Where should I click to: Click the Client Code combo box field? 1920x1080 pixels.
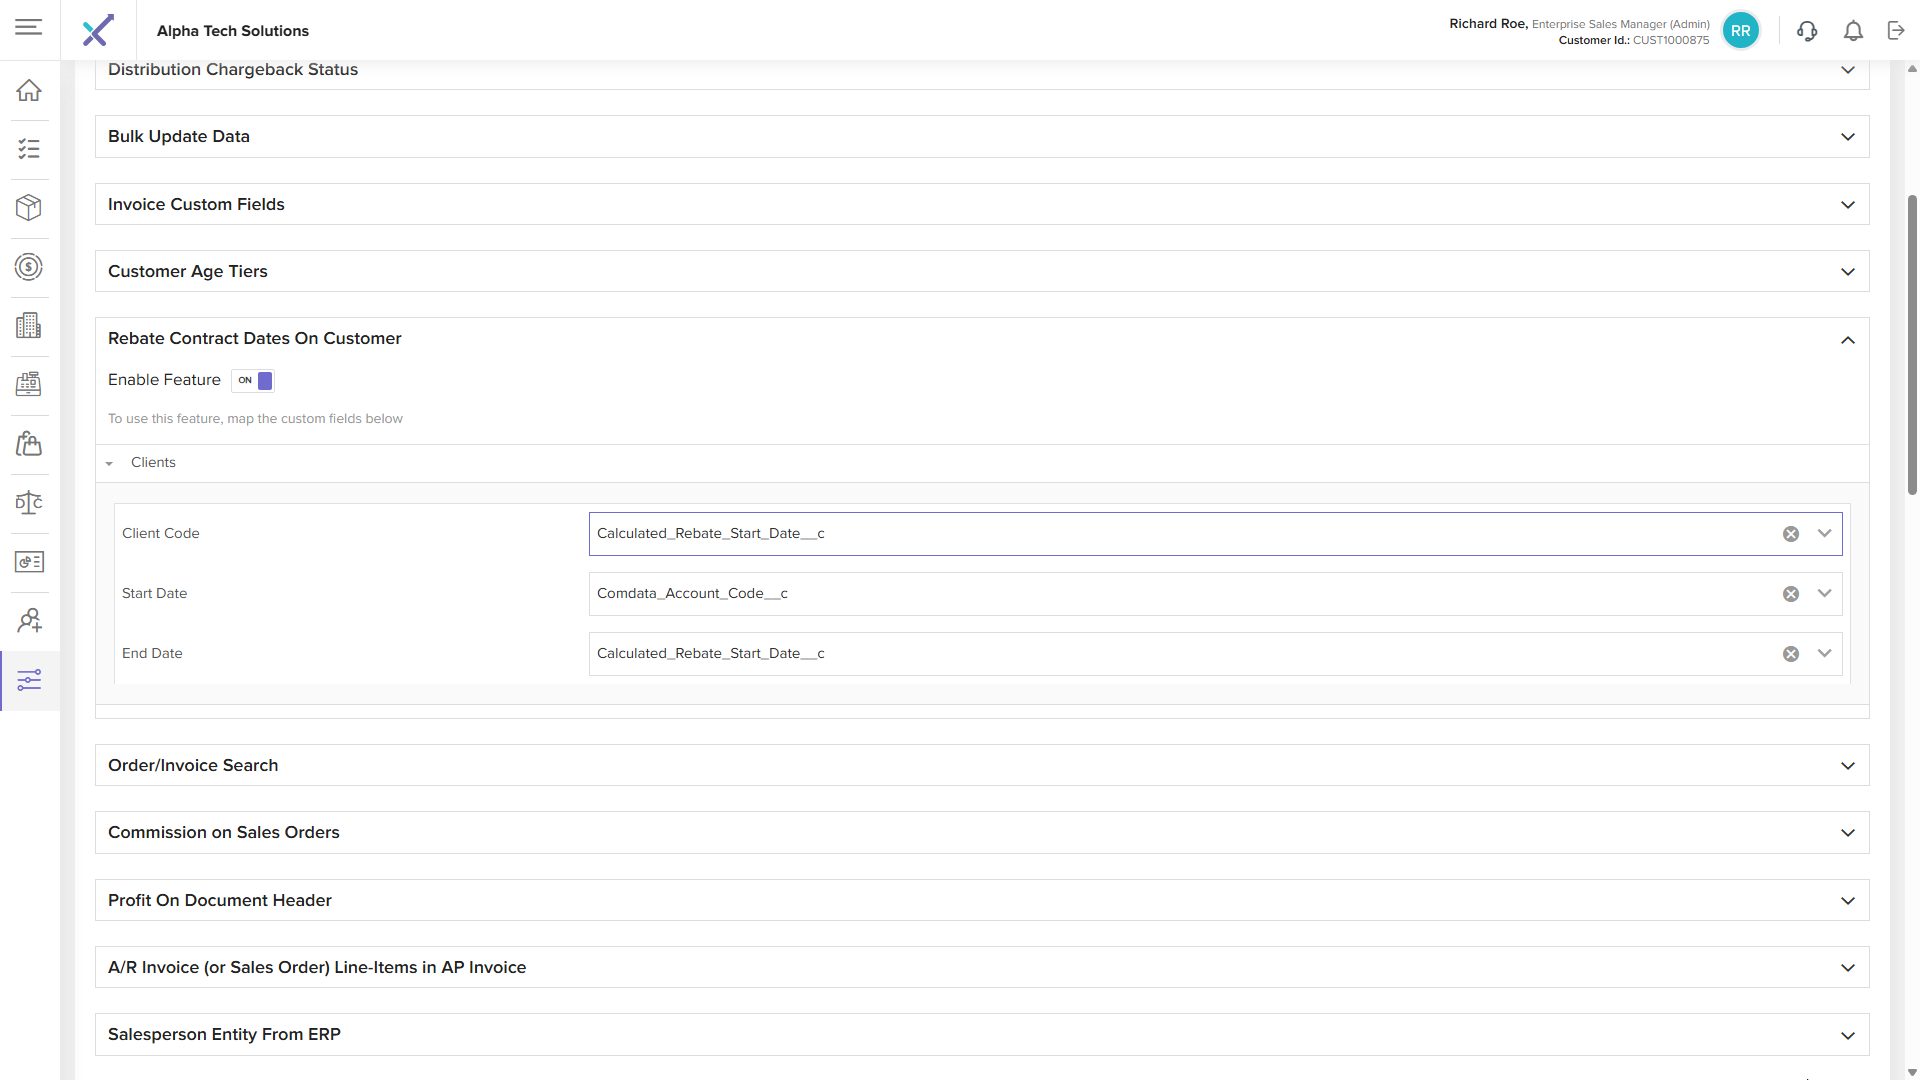1180,534
